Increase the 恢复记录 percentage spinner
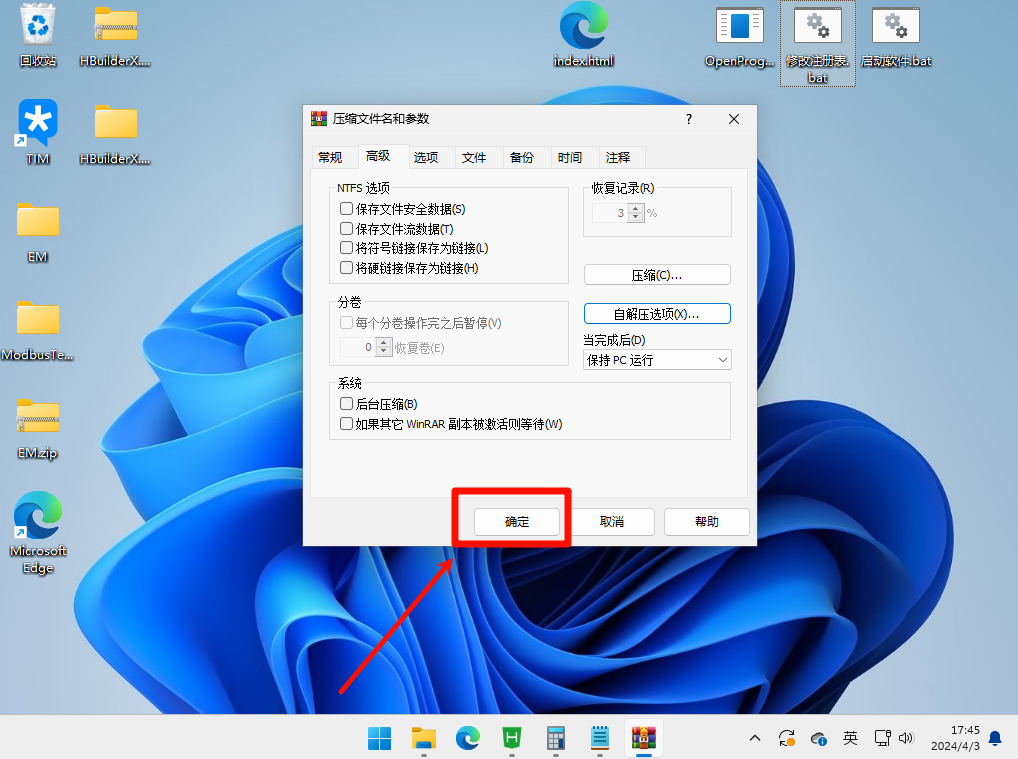 [636, 208]
